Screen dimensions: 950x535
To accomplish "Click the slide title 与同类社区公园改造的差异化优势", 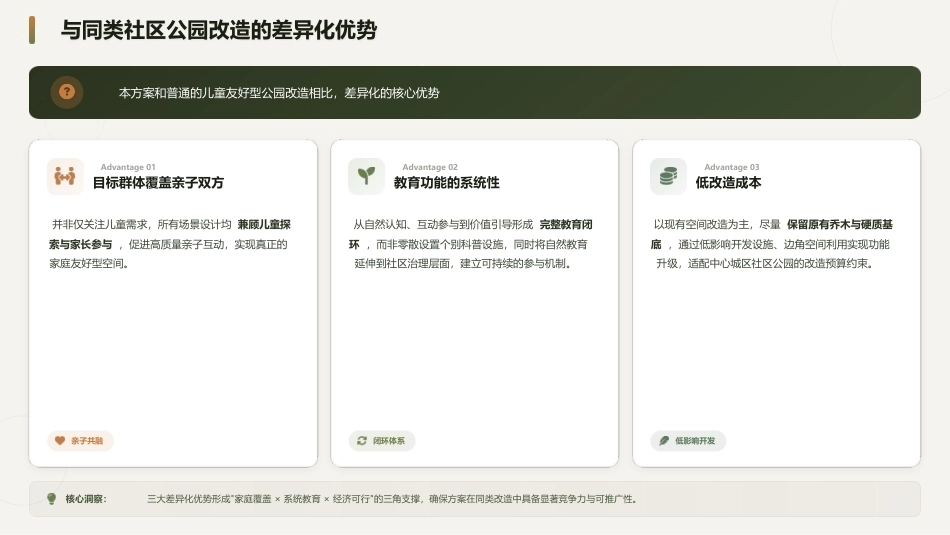I will 219,30.
